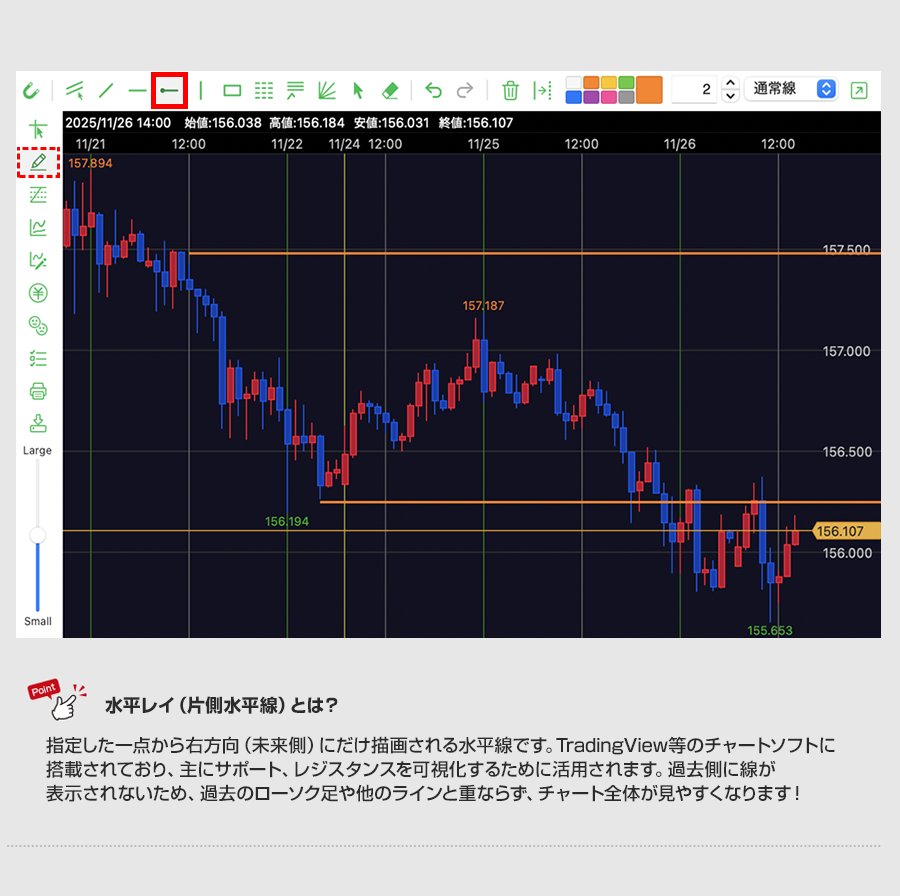Pick the eraser tool
This screenshot has width=900, height=896.
click(x=390, y=90)
